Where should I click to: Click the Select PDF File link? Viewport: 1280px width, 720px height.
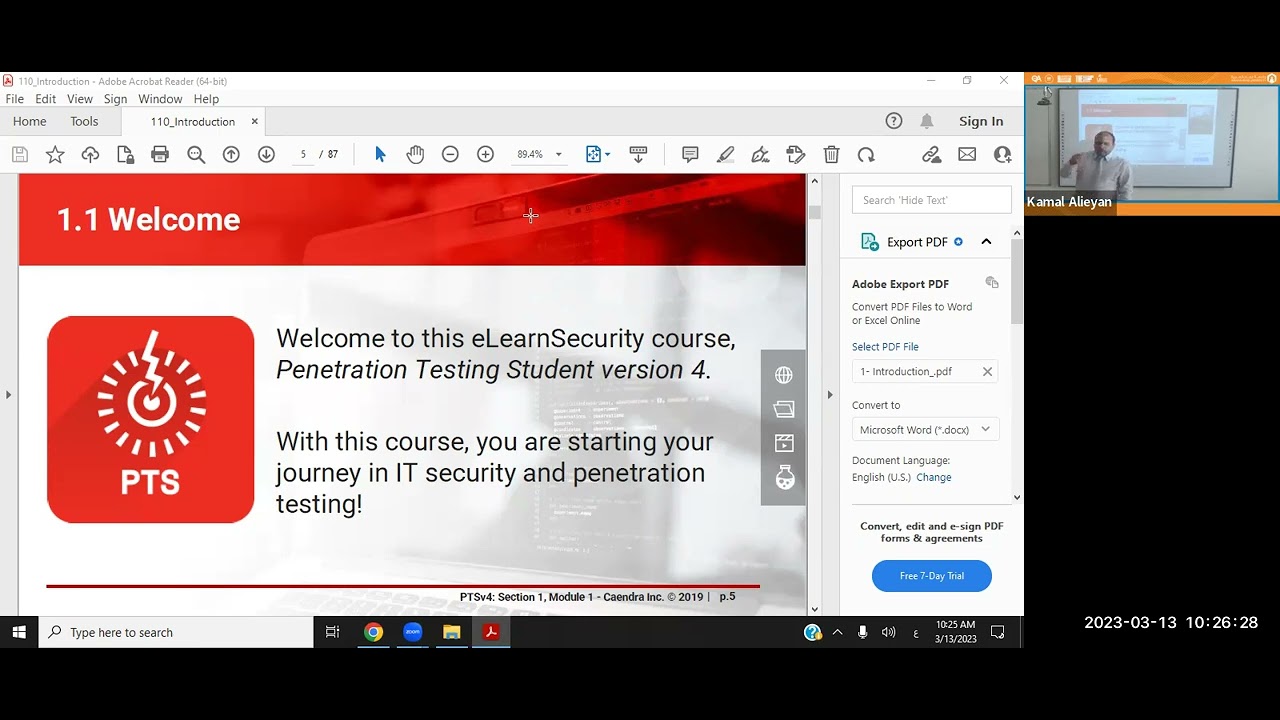(885, 347)
